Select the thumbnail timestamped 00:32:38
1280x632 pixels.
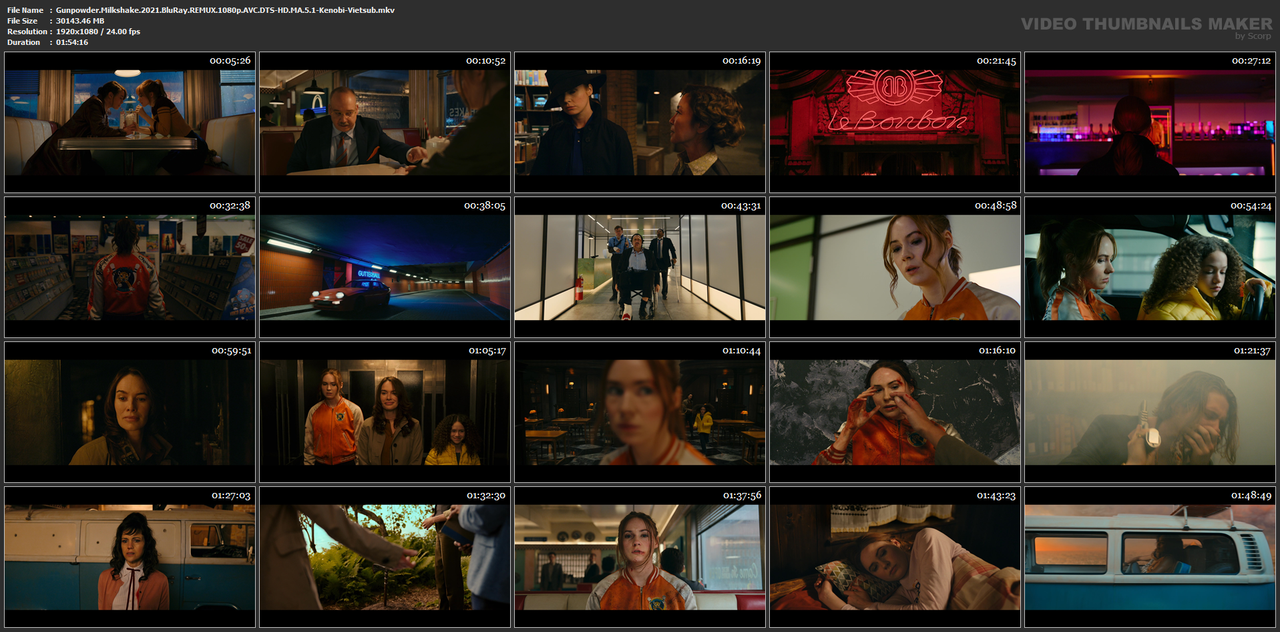[x=130, y=267]
